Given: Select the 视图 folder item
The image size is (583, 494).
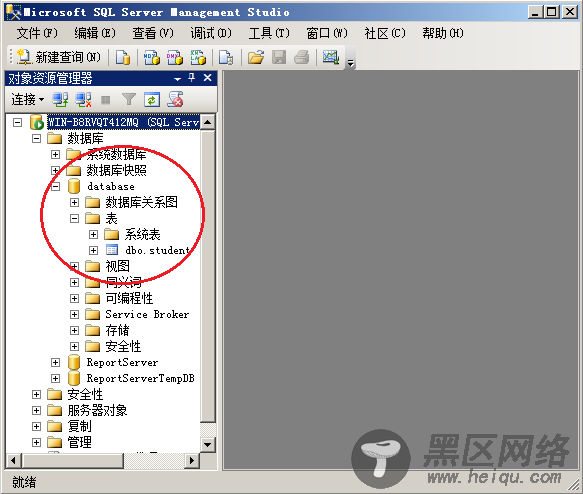Looking at the screenshot, I should (x=117, y=267).
